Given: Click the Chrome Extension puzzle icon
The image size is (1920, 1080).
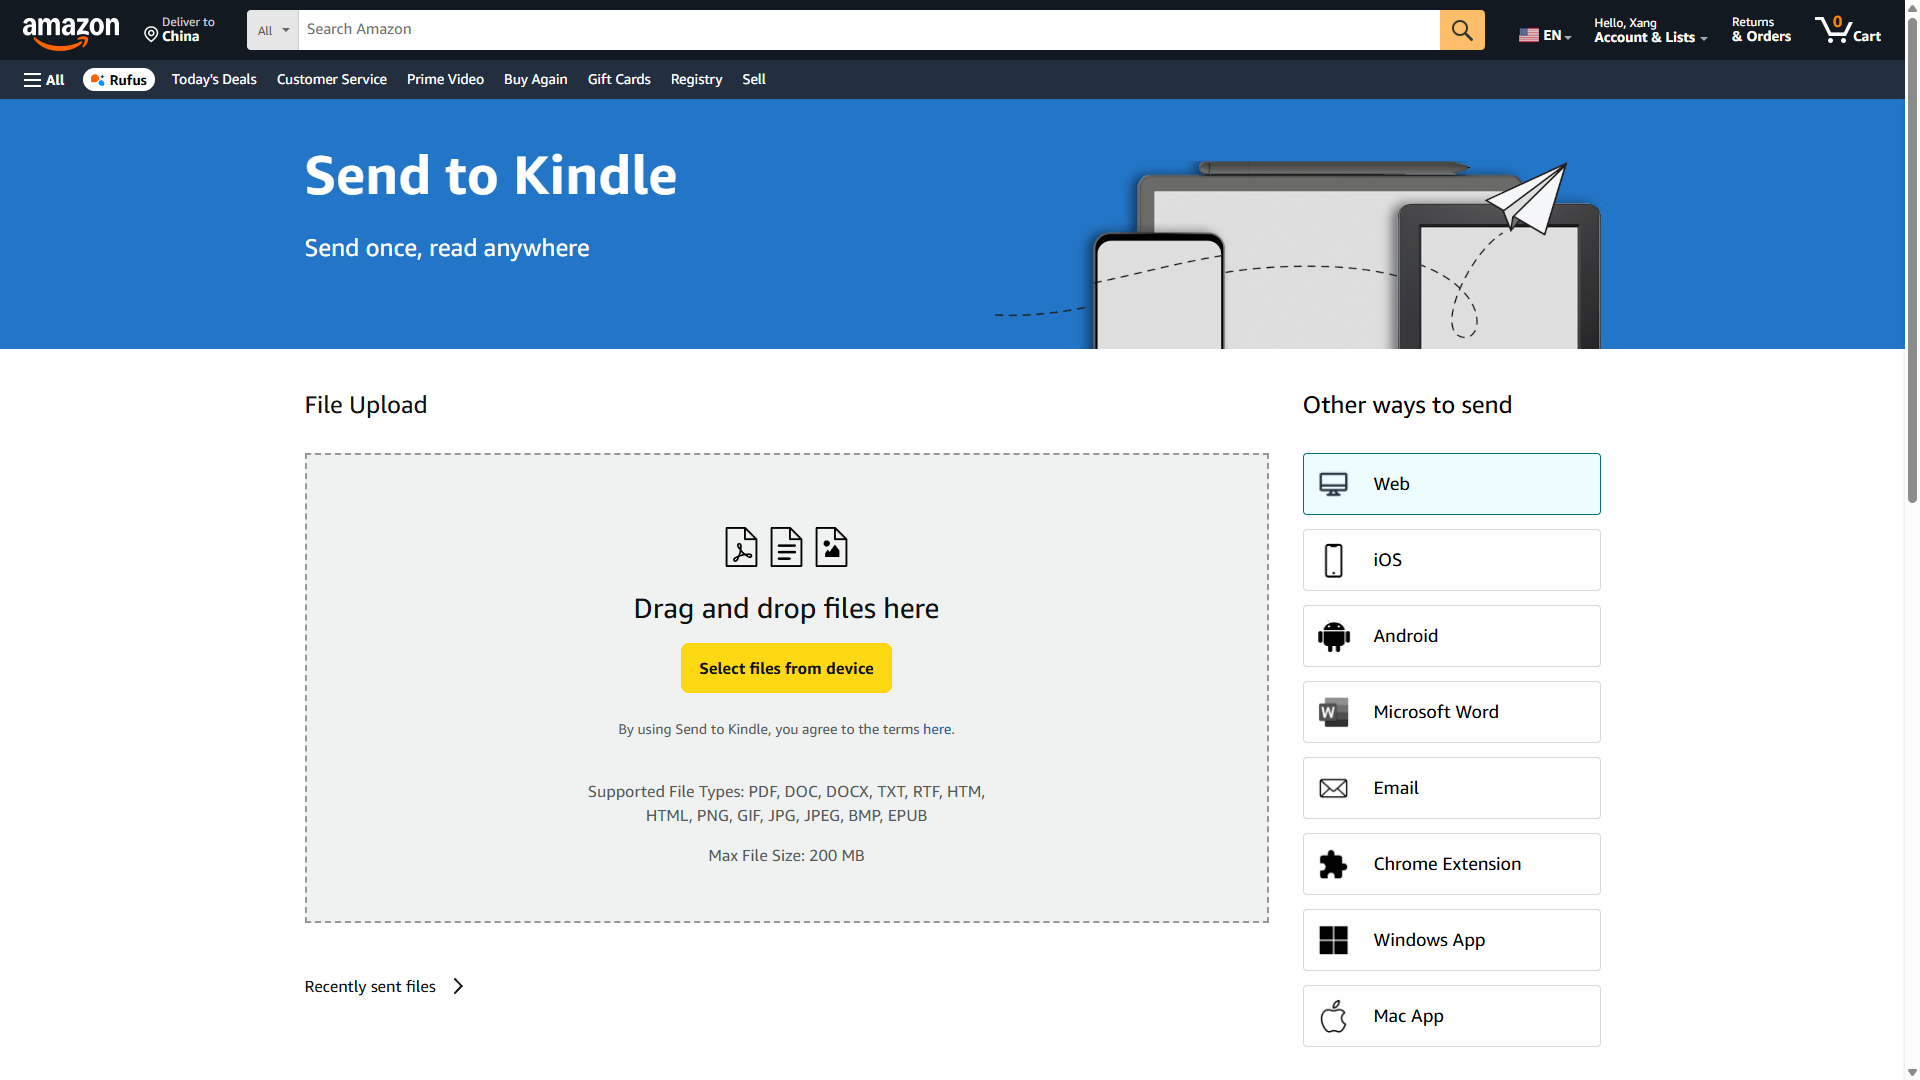Looking at the screenshot, I should point(1333,863).
